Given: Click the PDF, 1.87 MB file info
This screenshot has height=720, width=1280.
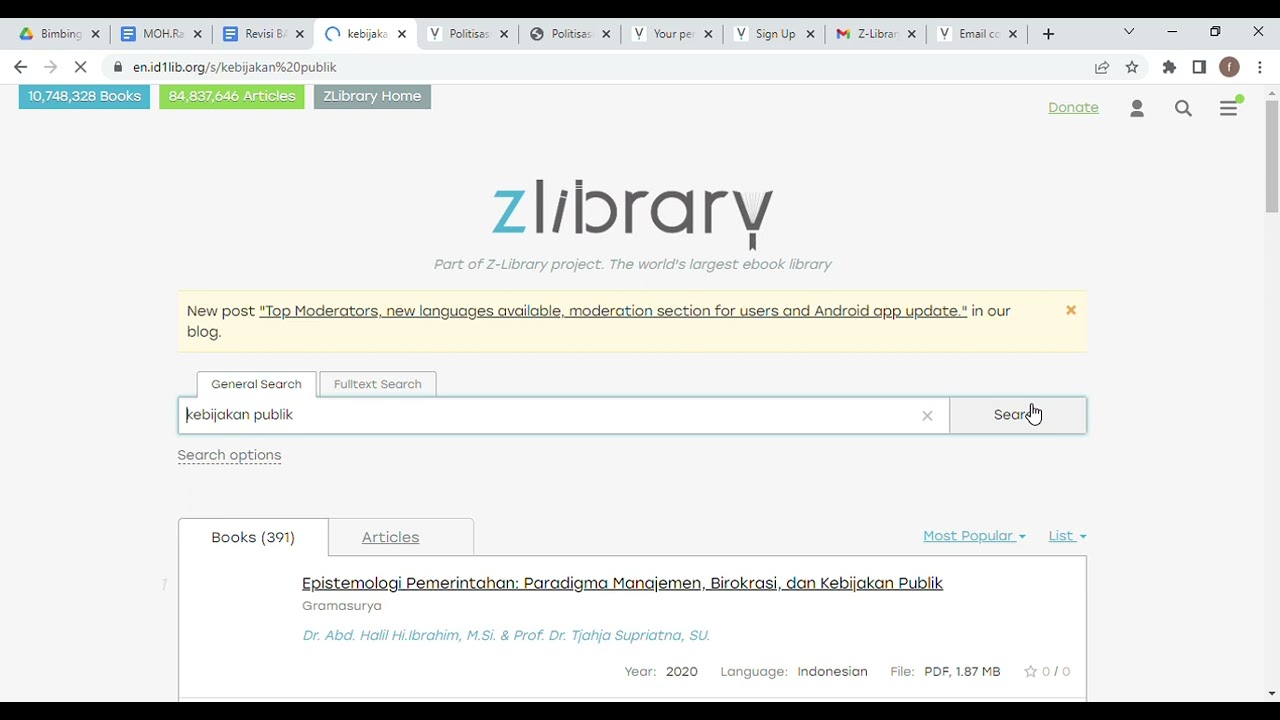Looking at the screenshot, I should (962, 672).
